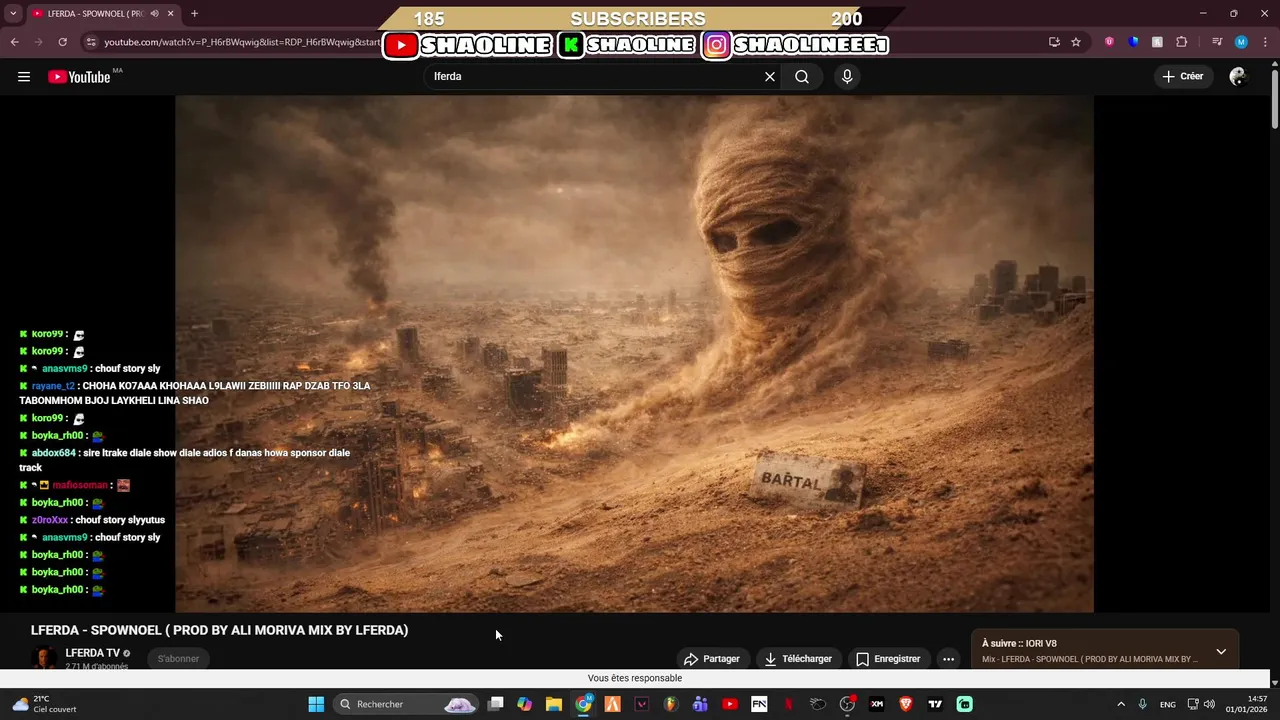Start voice search with the microphone
The height and width of the screenshot is (720, 1280).
tap(847, 76)
